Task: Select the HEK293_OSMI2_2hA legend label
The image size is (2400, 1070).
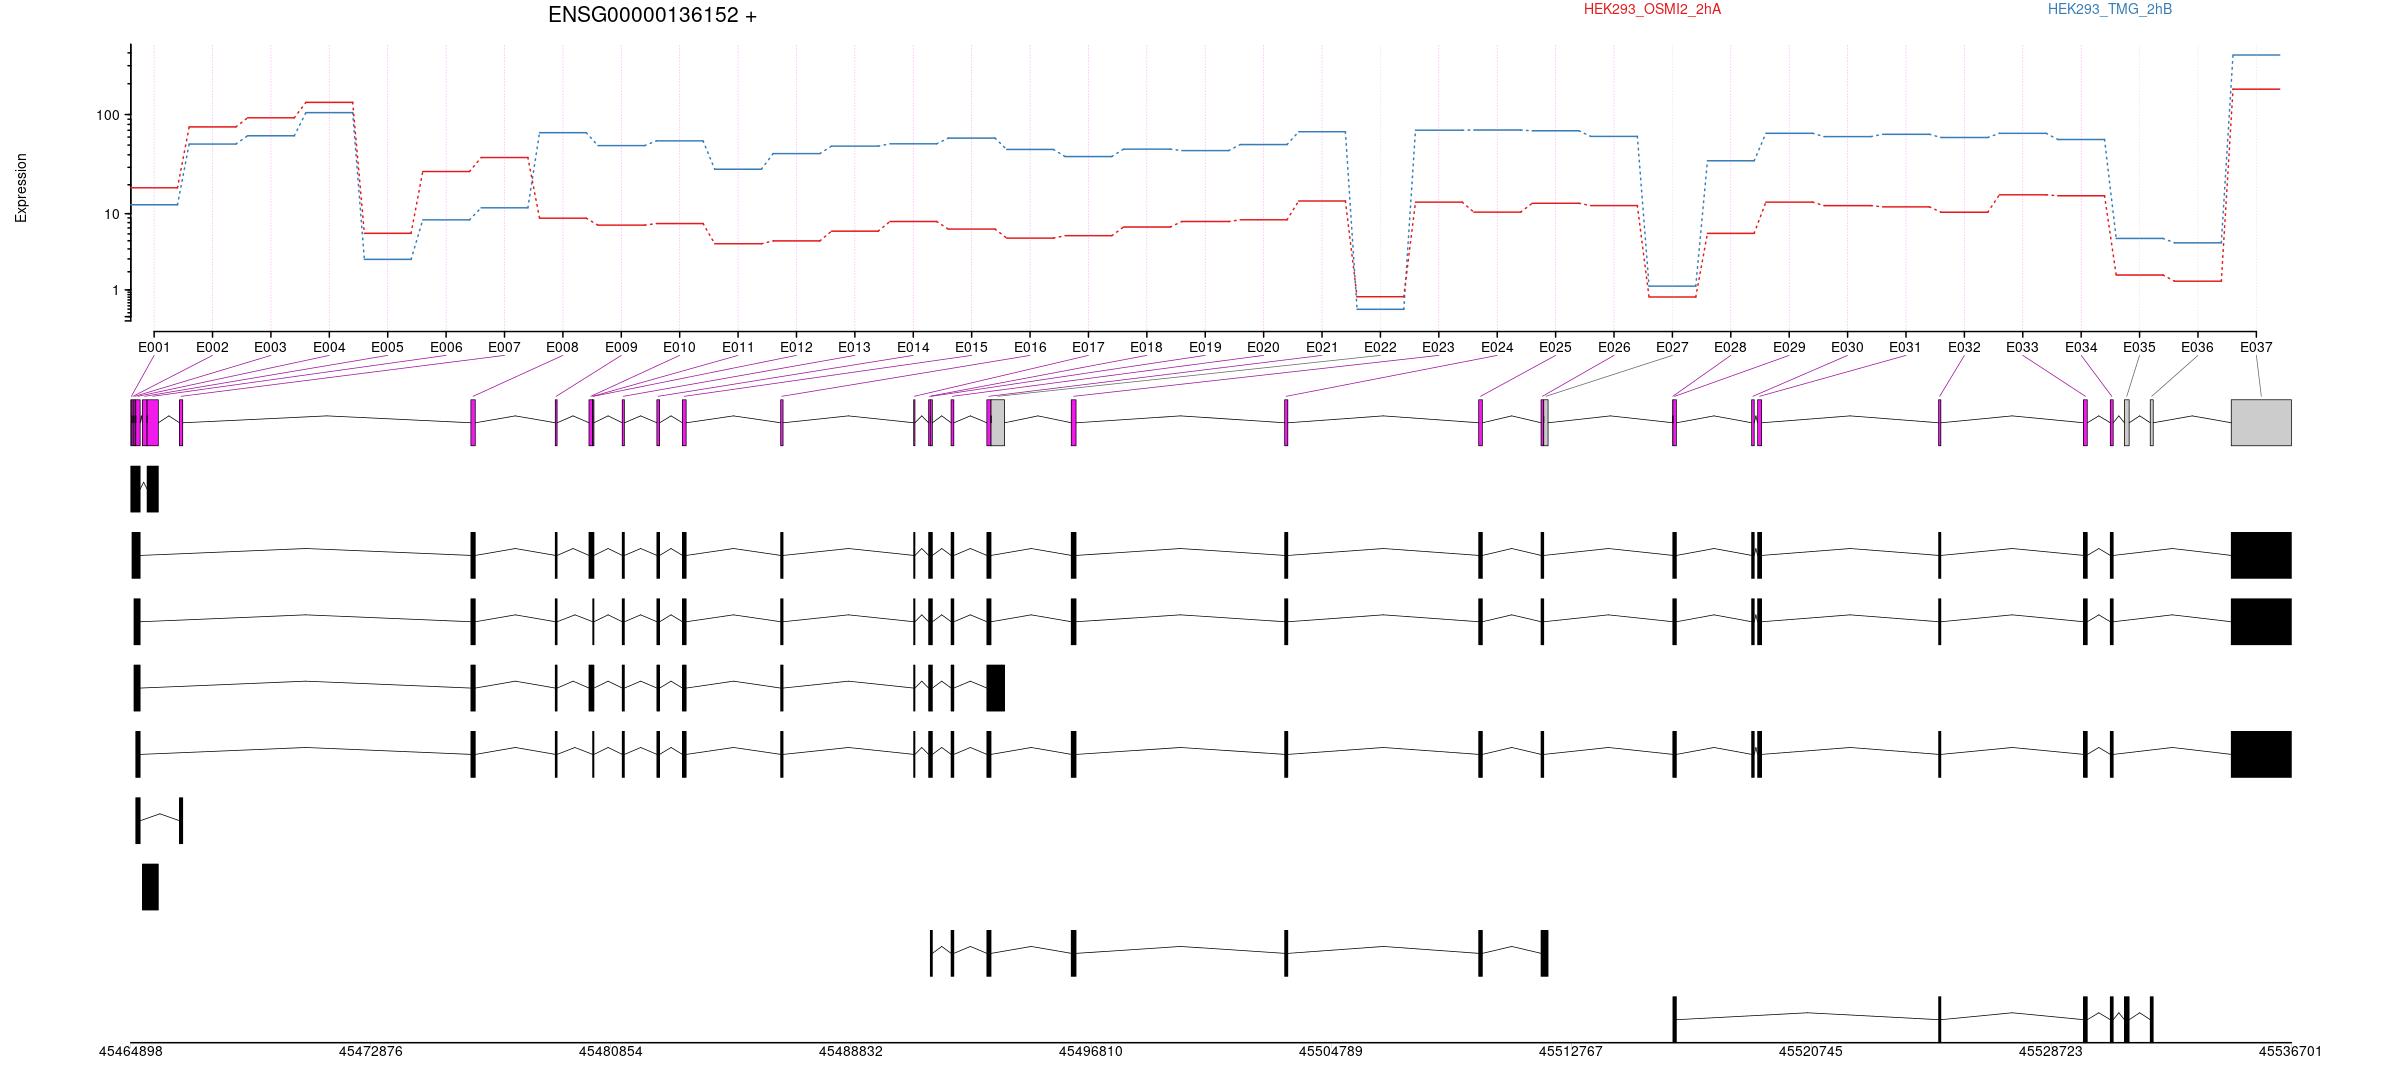Action: pos(1653,9)
